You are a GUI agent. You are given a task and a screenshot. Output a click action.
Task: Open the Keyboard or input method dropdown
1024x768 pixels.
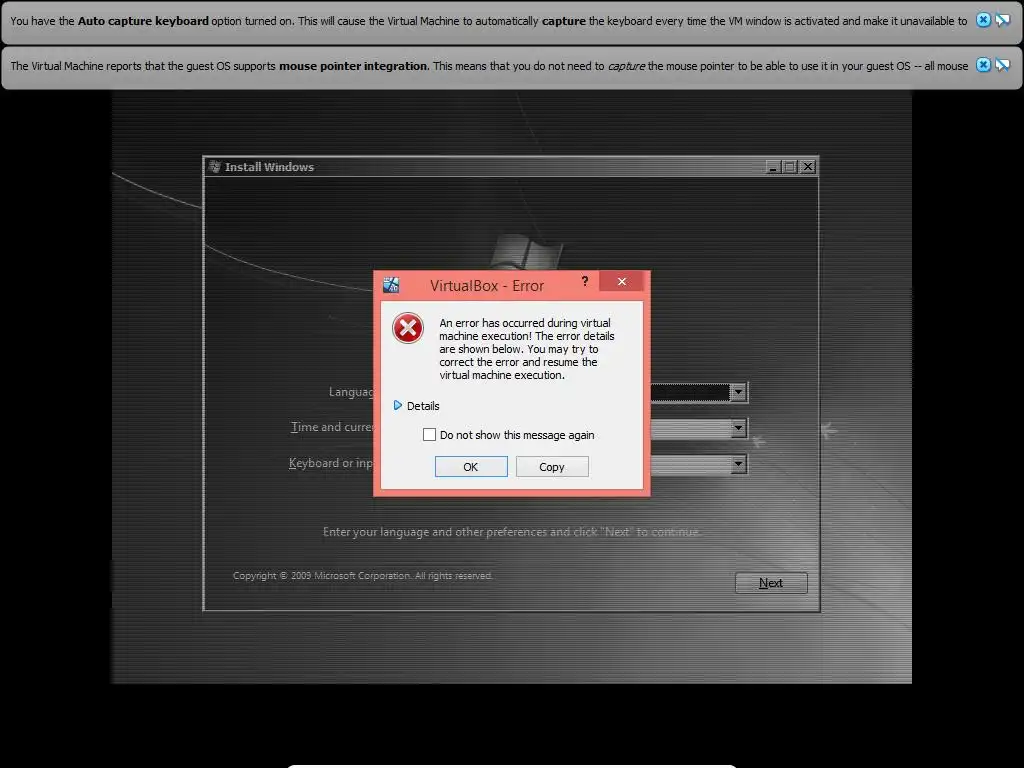click(x=738, y=464)
